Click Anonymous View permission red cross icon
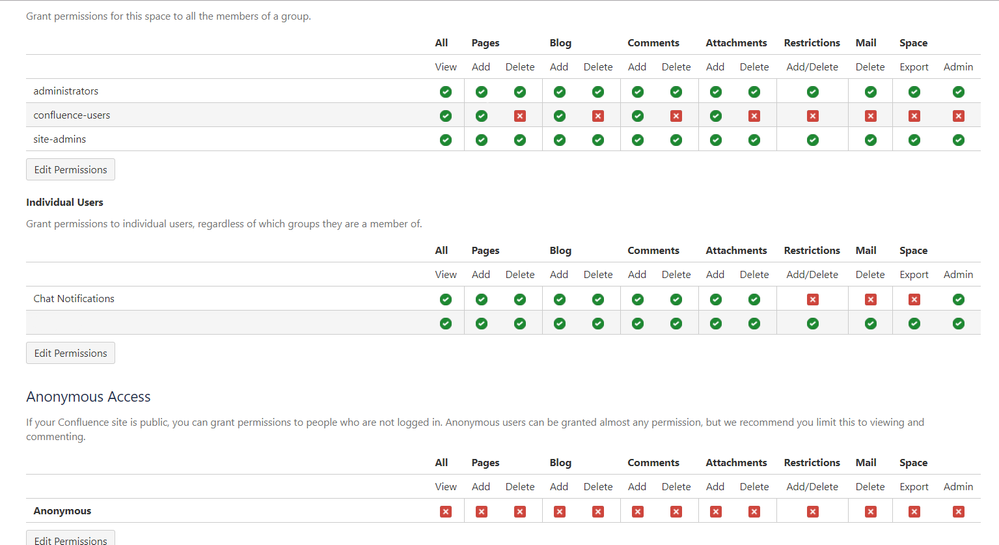This screenshot has height=545, width=999. pos(445,511)
